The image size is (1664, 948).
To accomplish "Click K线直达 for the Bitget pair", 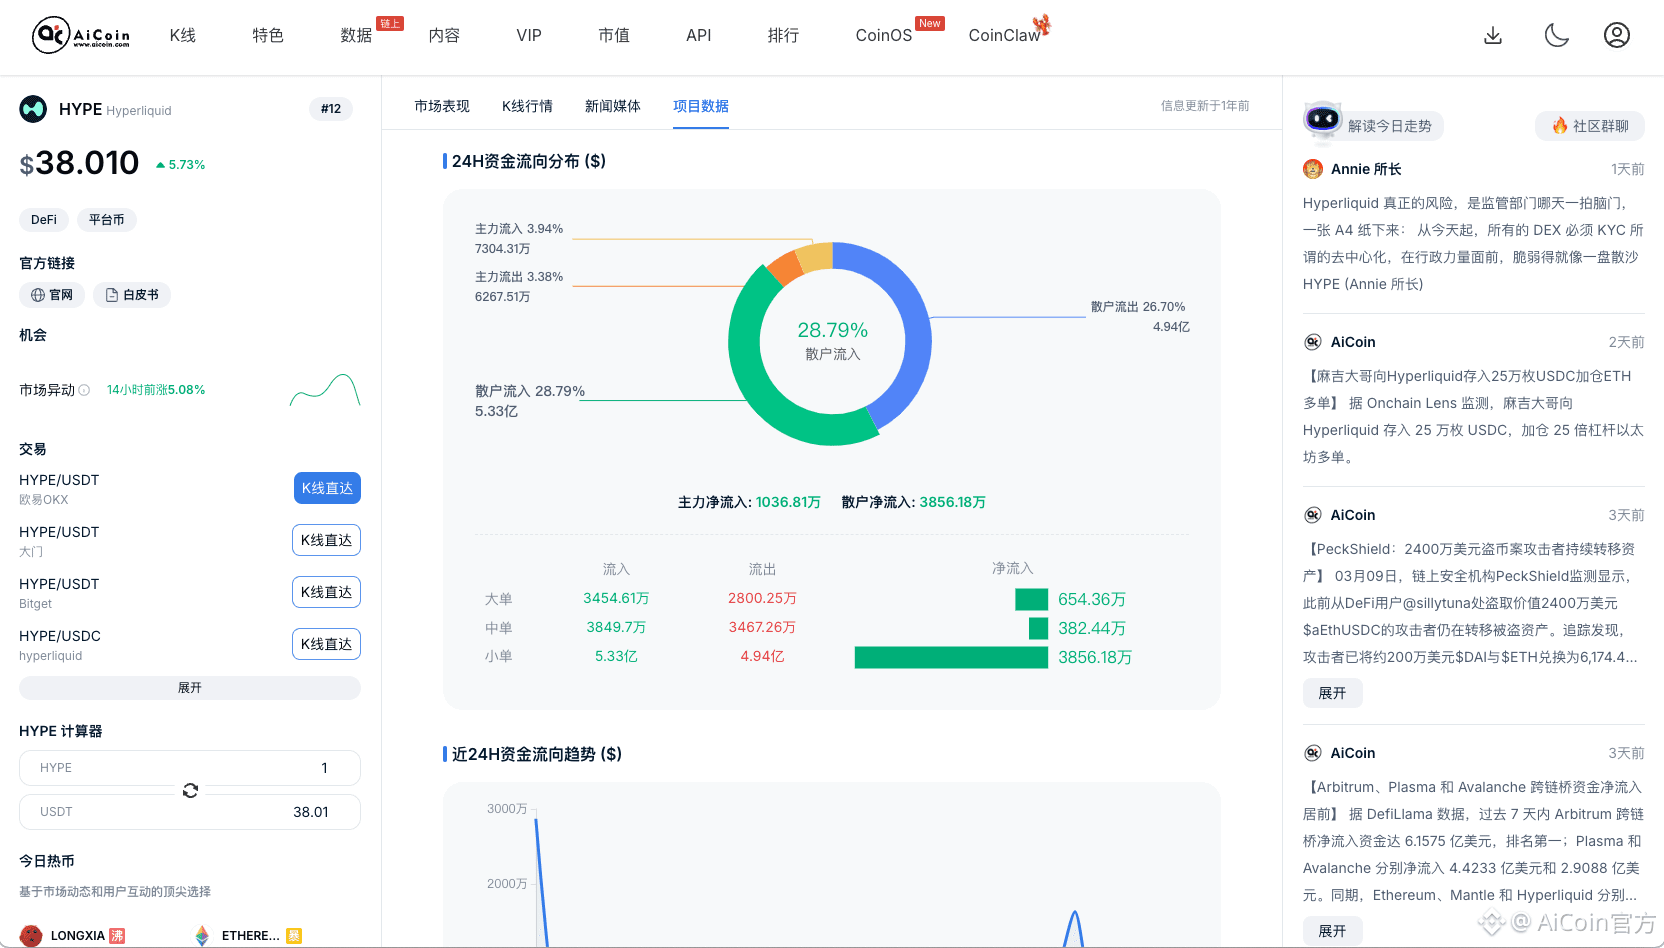I will click(x=326, y=592).
